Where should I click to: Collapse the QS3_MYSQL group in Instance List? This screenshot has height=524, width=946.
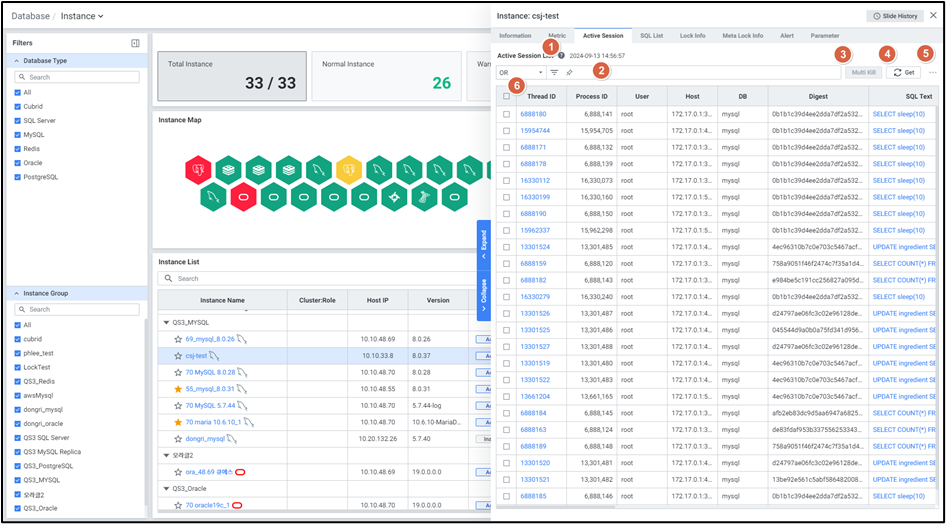166,323
